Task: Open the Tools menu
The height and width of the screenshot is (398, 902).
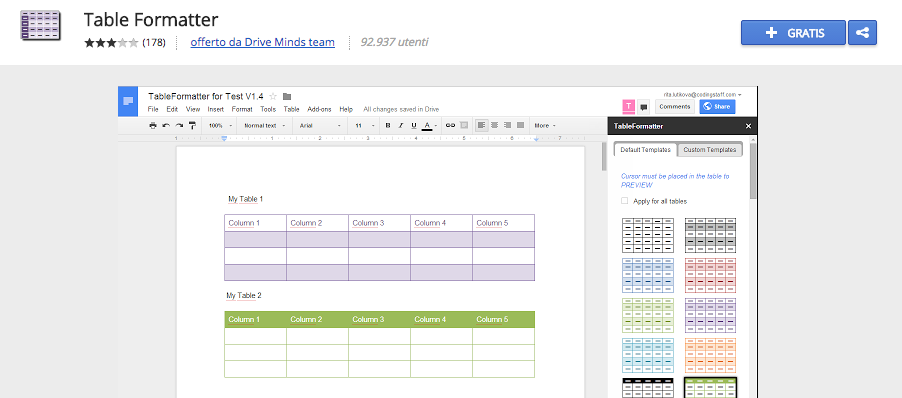Action: 268,109
